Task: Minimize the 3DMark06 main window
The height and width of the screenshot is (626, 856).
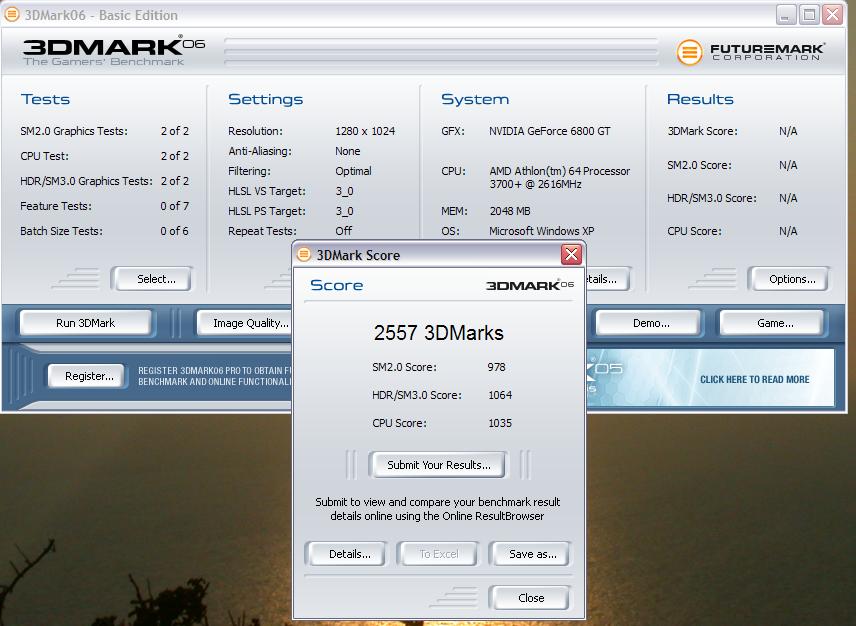Action: pos(786,15)
